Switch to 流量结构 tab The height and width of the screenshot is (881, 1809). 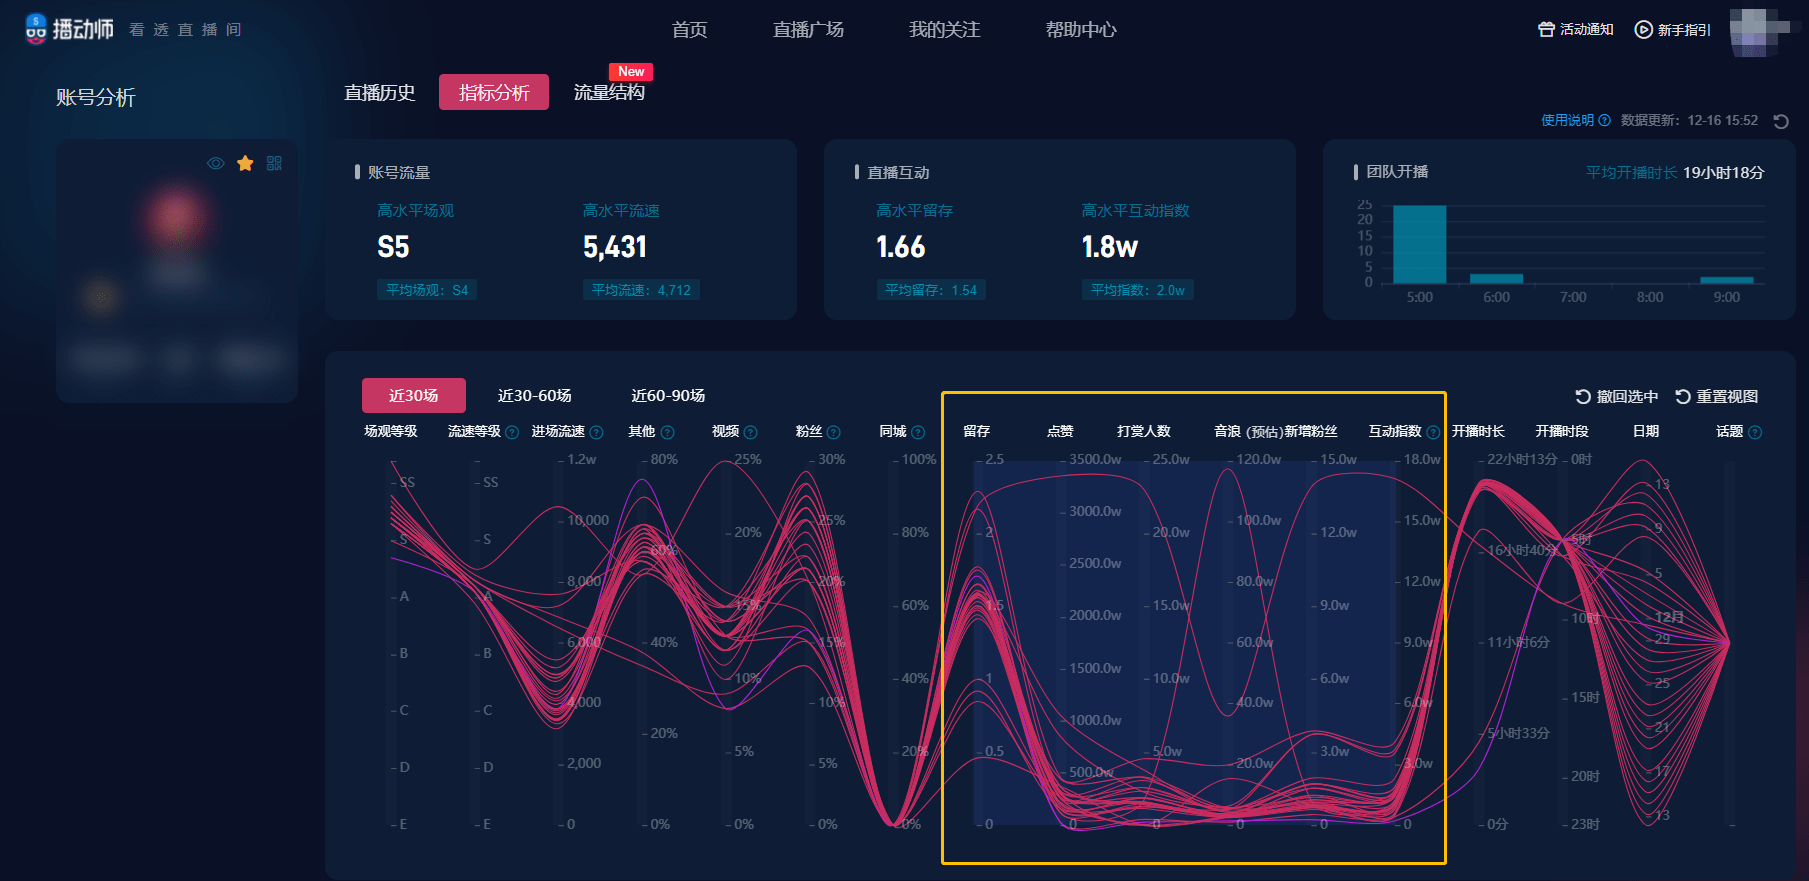pyautogui.click(x=609, y=93)
